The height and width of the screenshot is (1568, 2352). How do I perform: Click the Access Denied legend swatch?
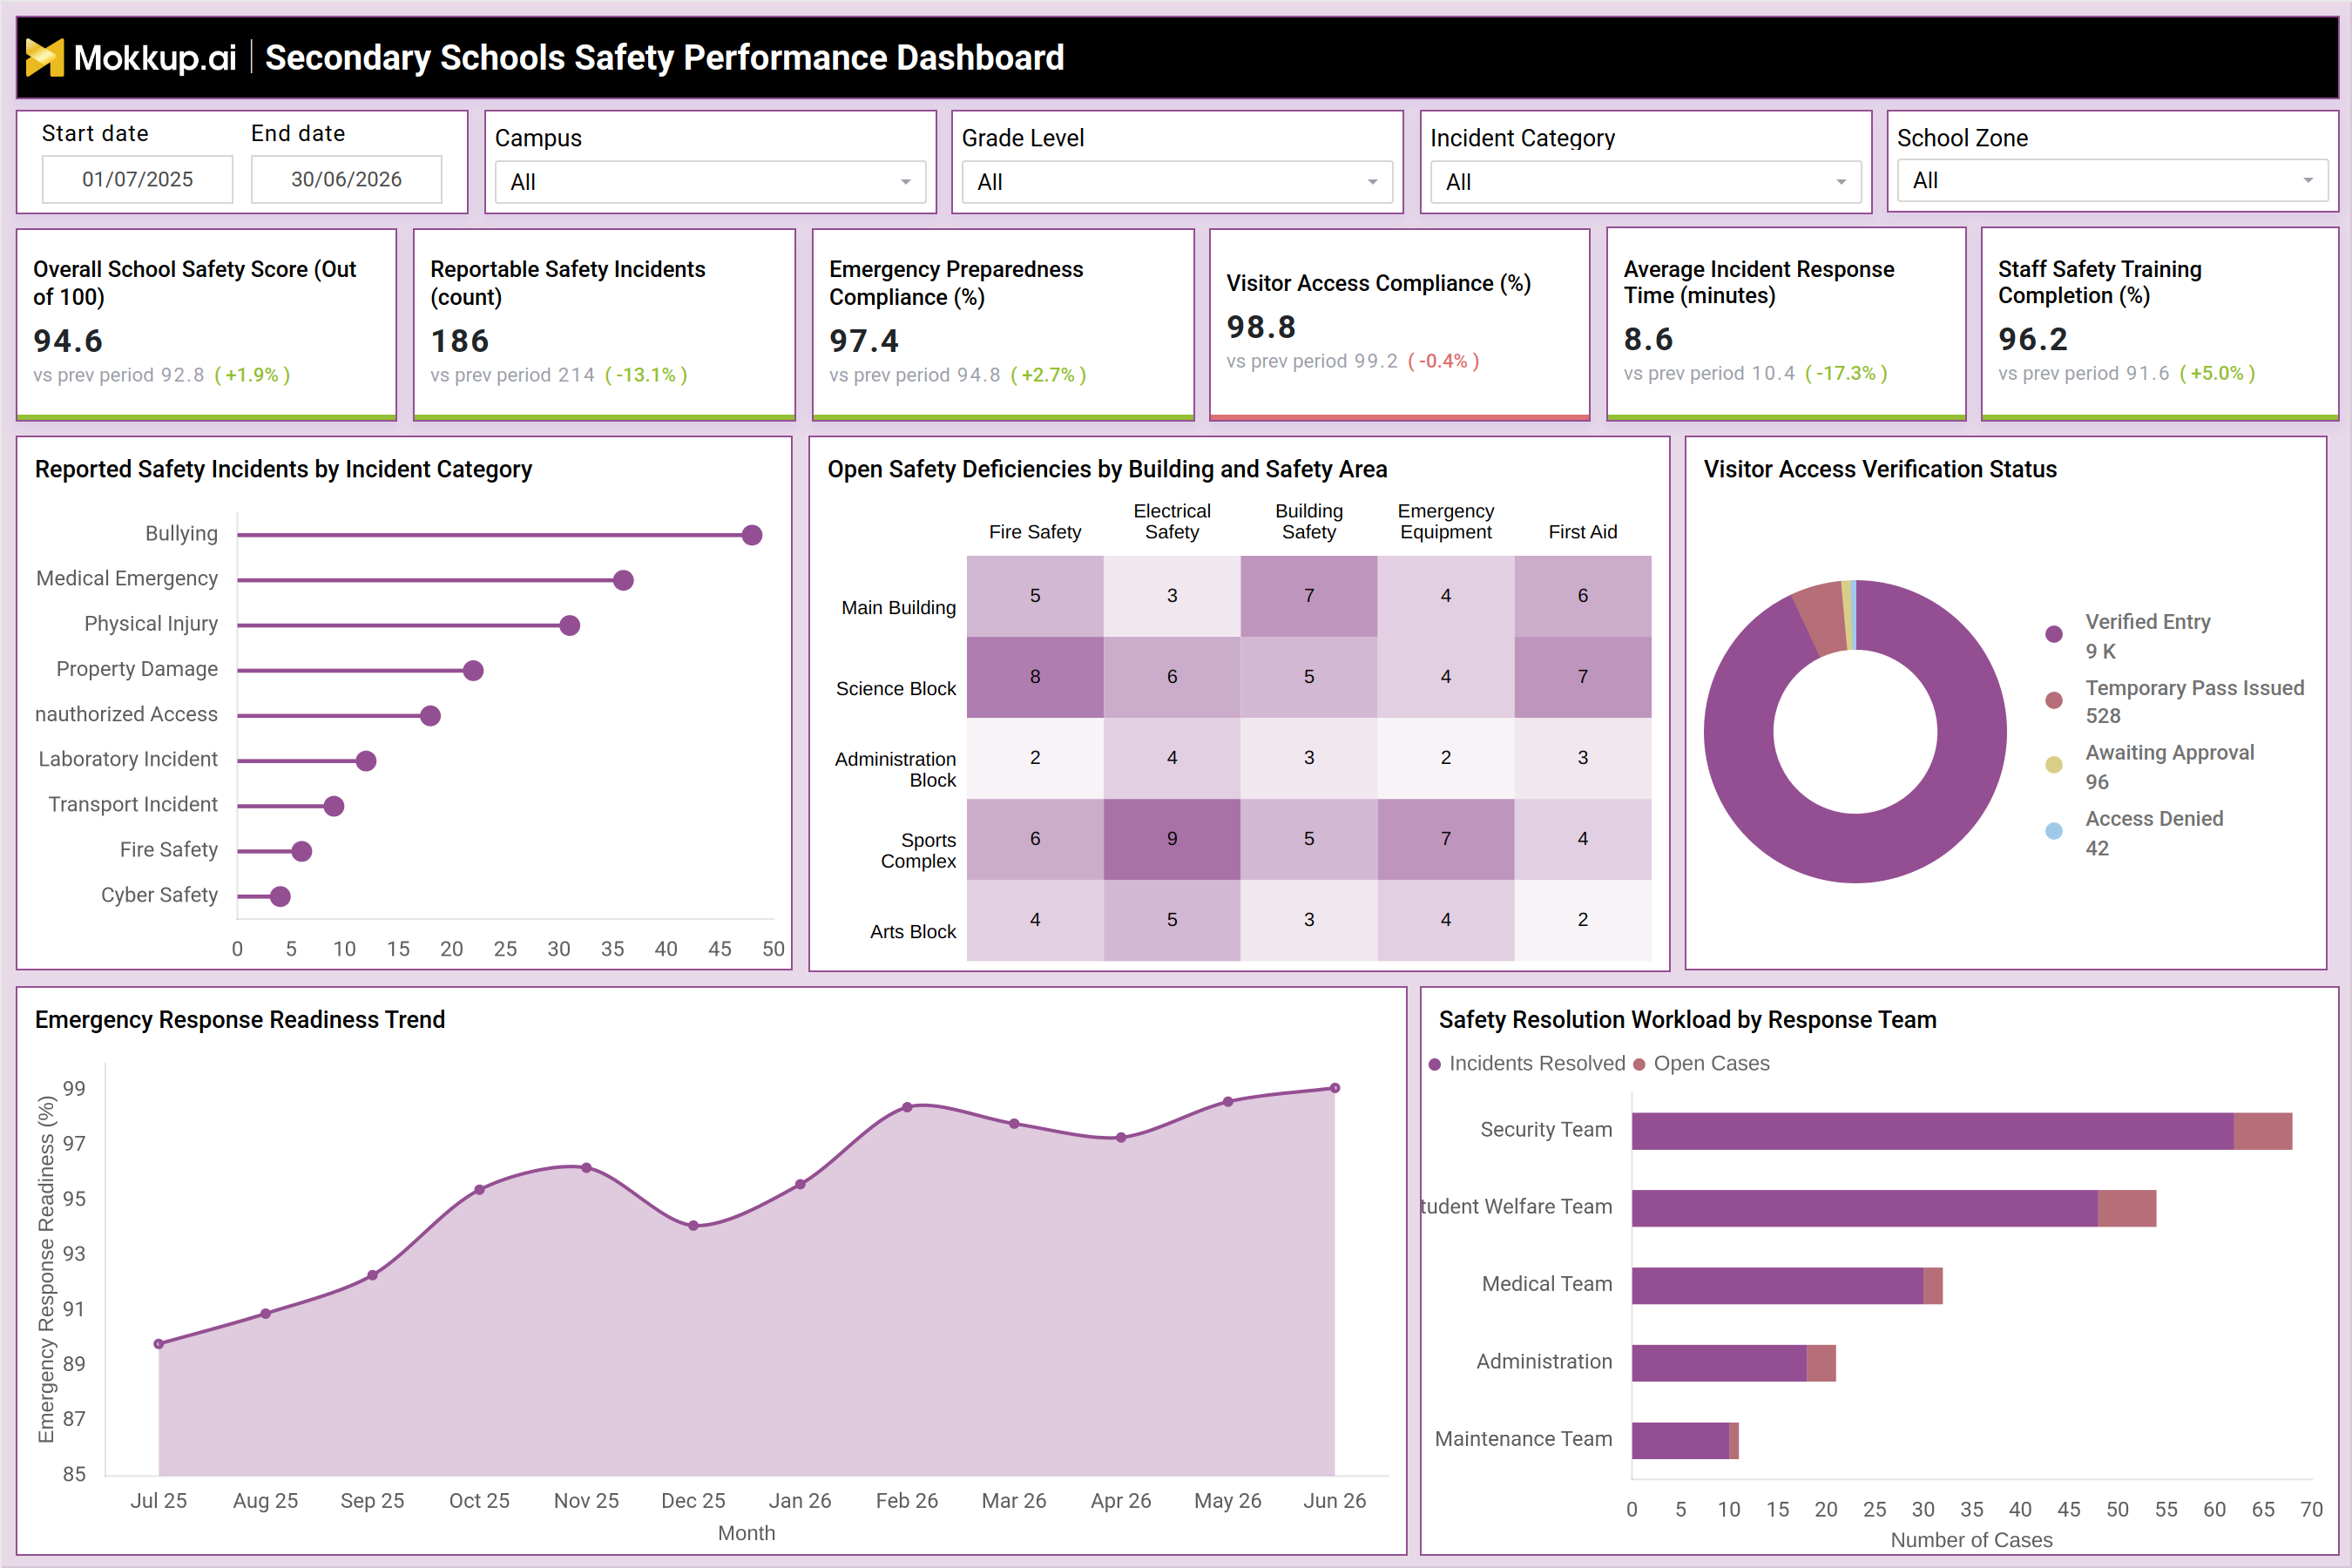[x=2054, y=831]
